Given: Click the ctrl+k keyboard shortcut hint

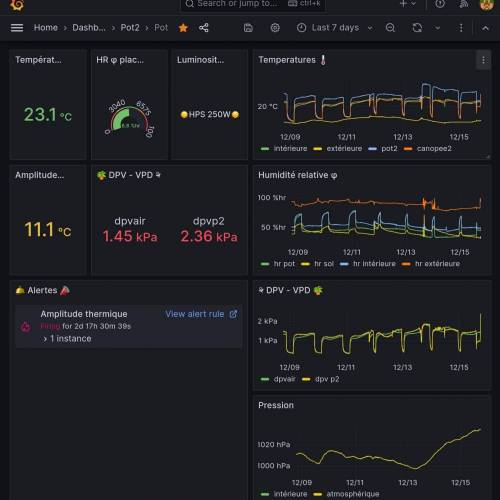Looking at the screenshot, I should pos(304,4).
